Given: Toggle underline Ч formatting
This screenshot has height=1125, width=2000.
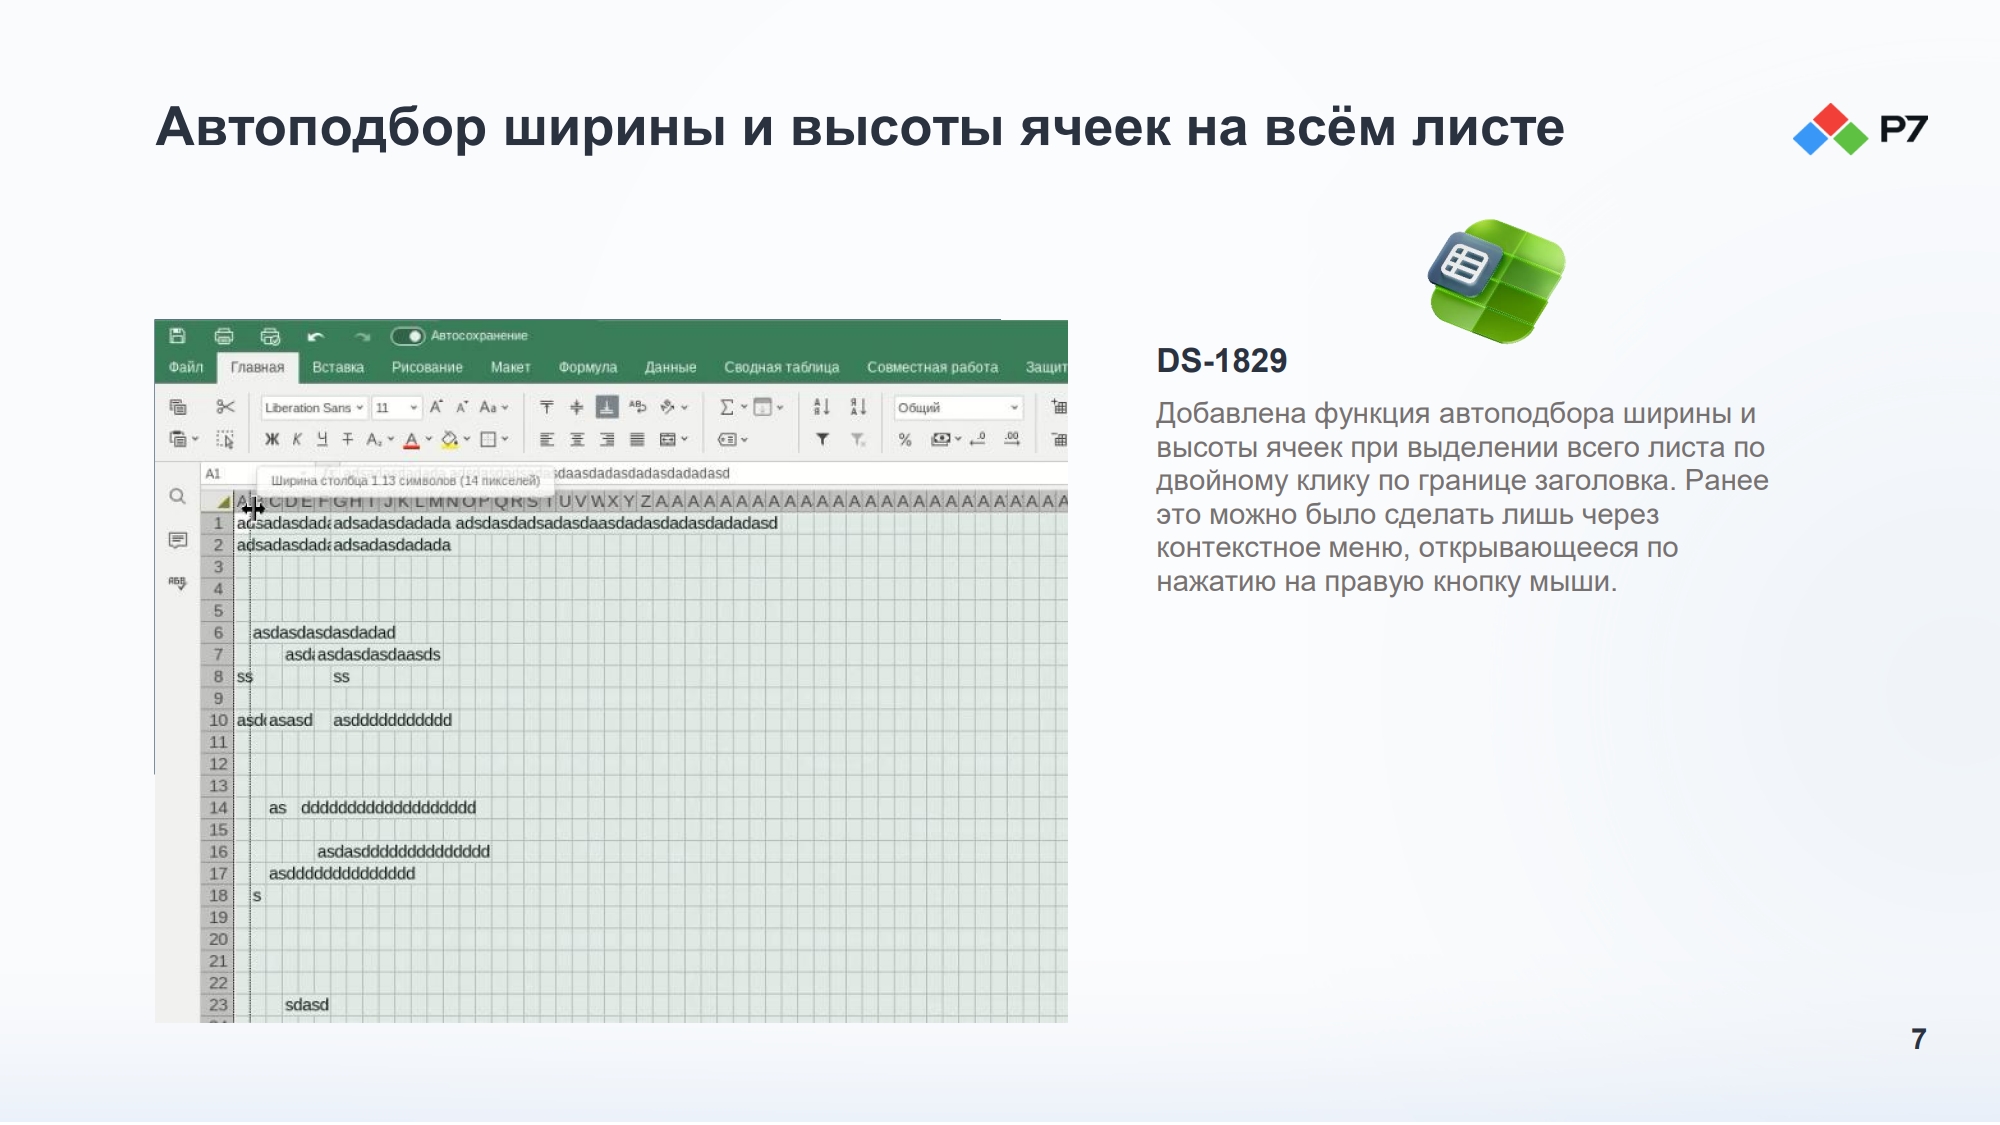Looking at the screenshot, I should (x=322, y=439).
